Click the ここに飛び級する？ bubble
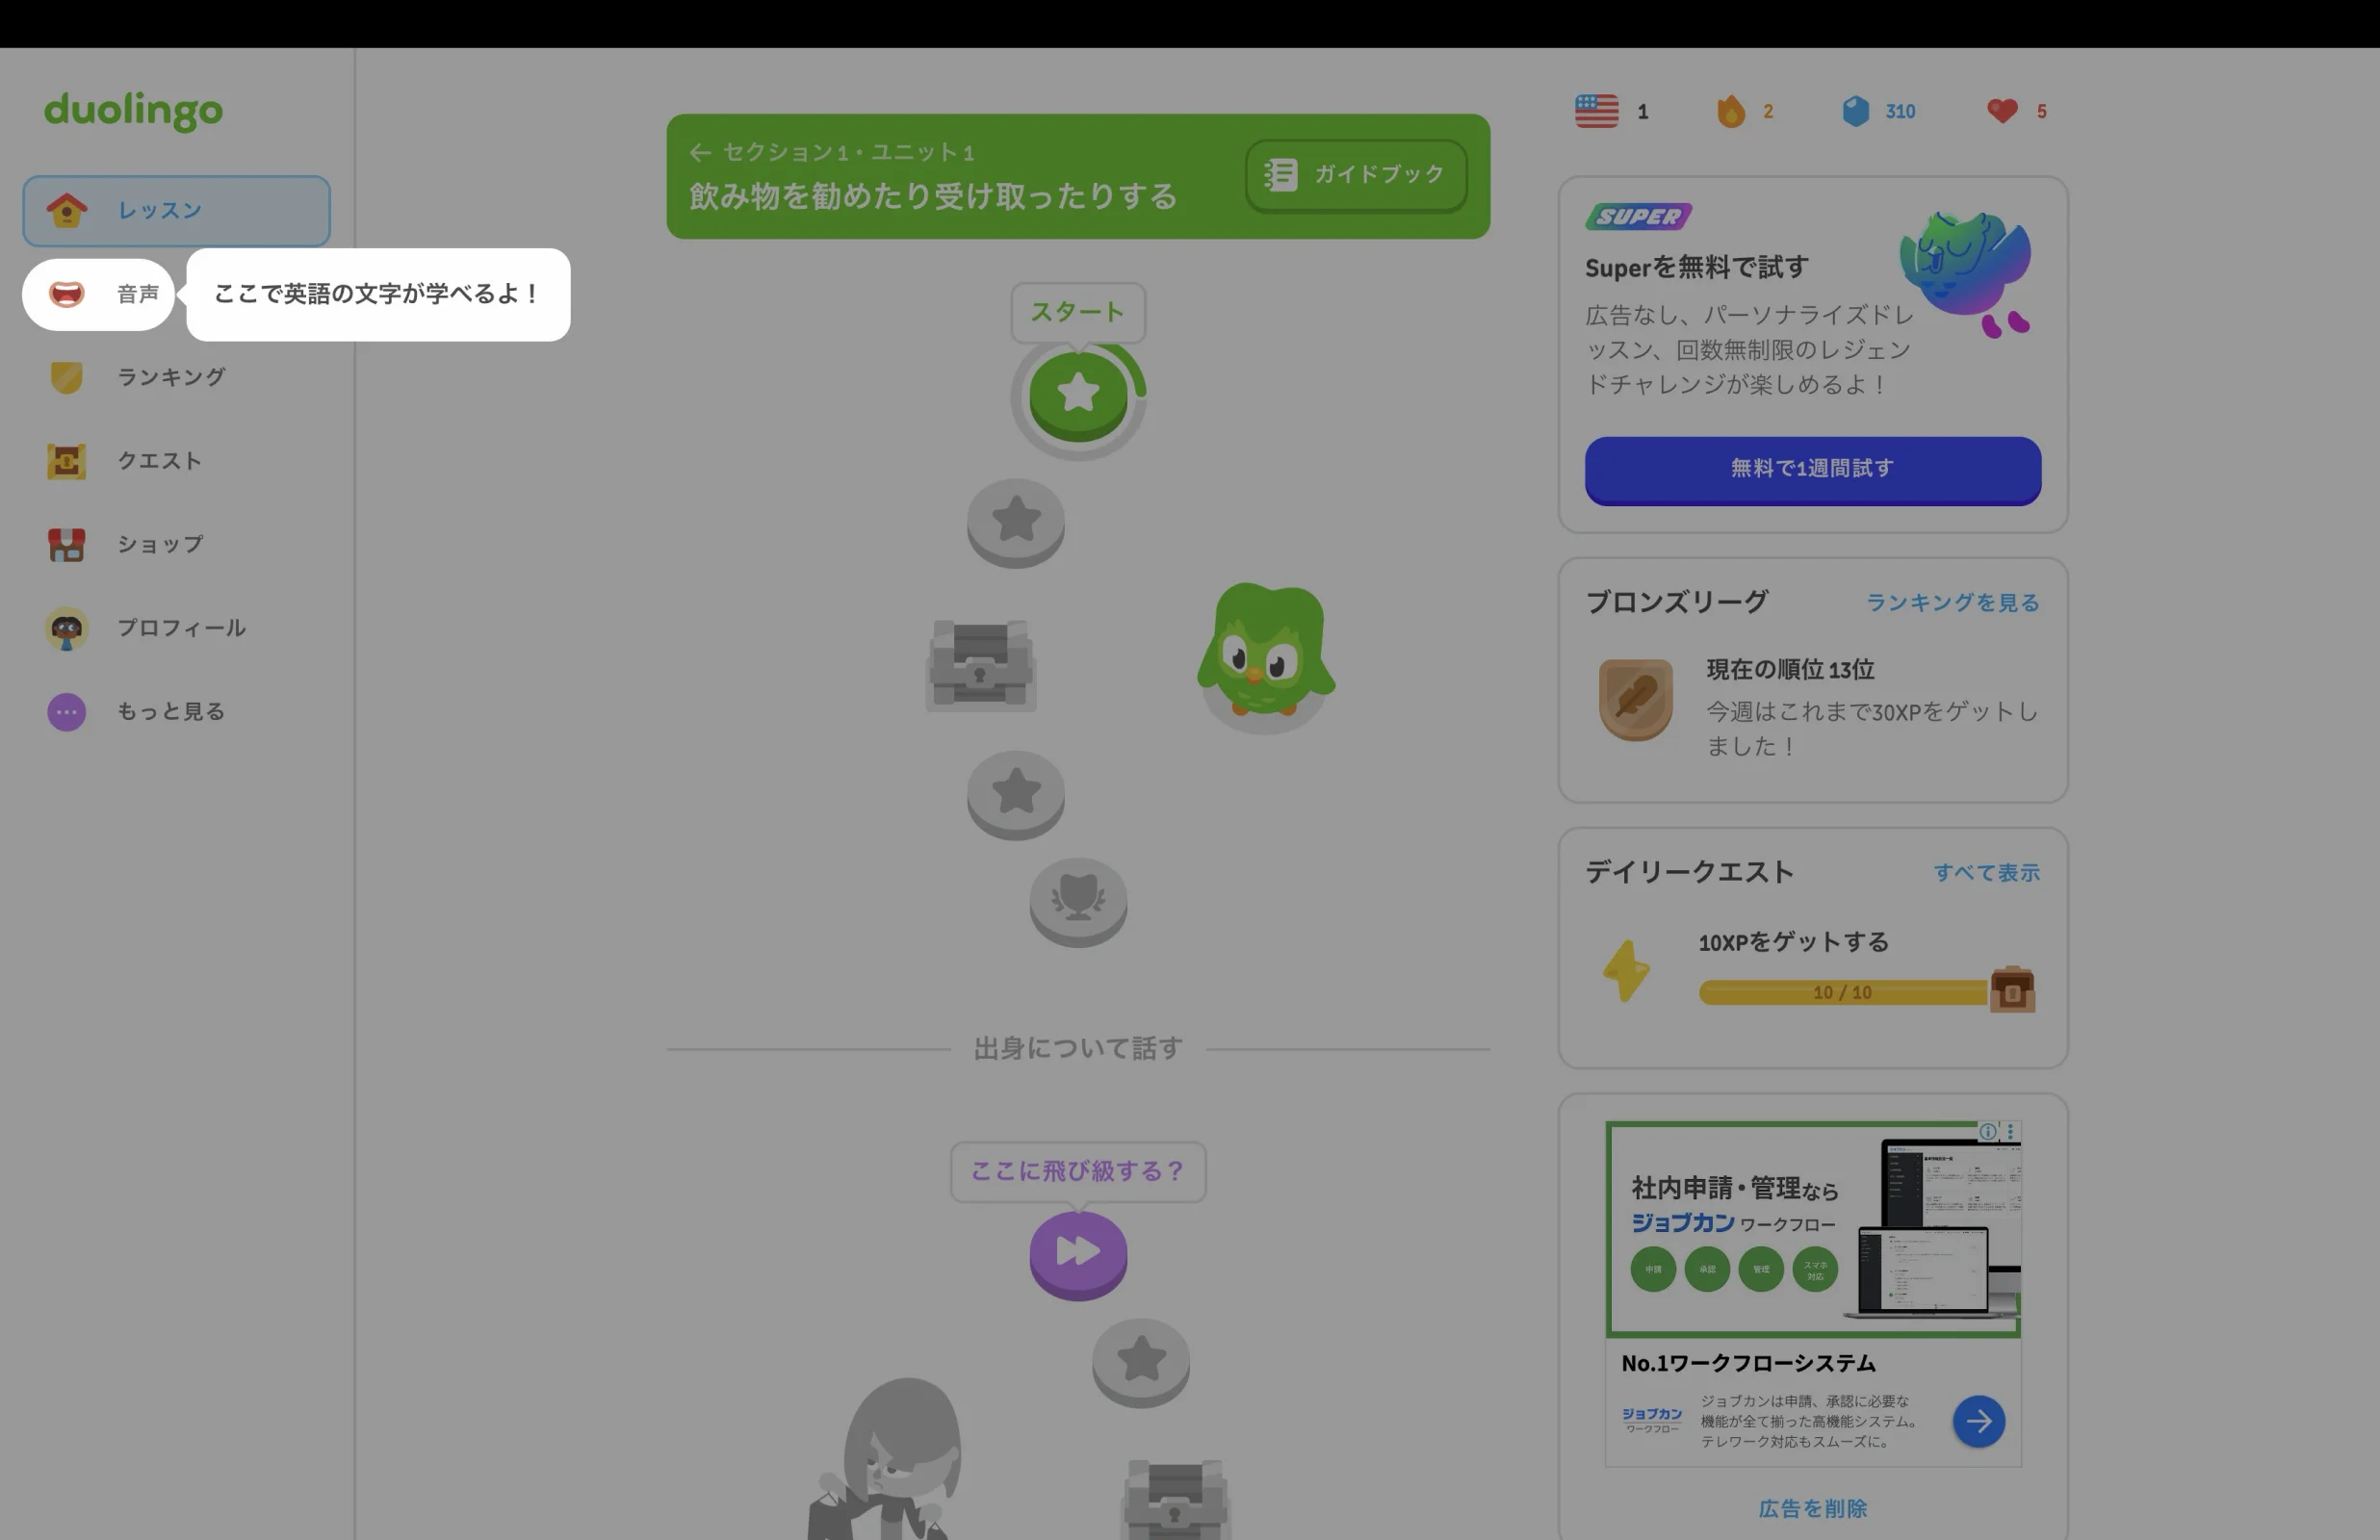This screenshot has width=2380, height=1540. pos(1077,1171)
